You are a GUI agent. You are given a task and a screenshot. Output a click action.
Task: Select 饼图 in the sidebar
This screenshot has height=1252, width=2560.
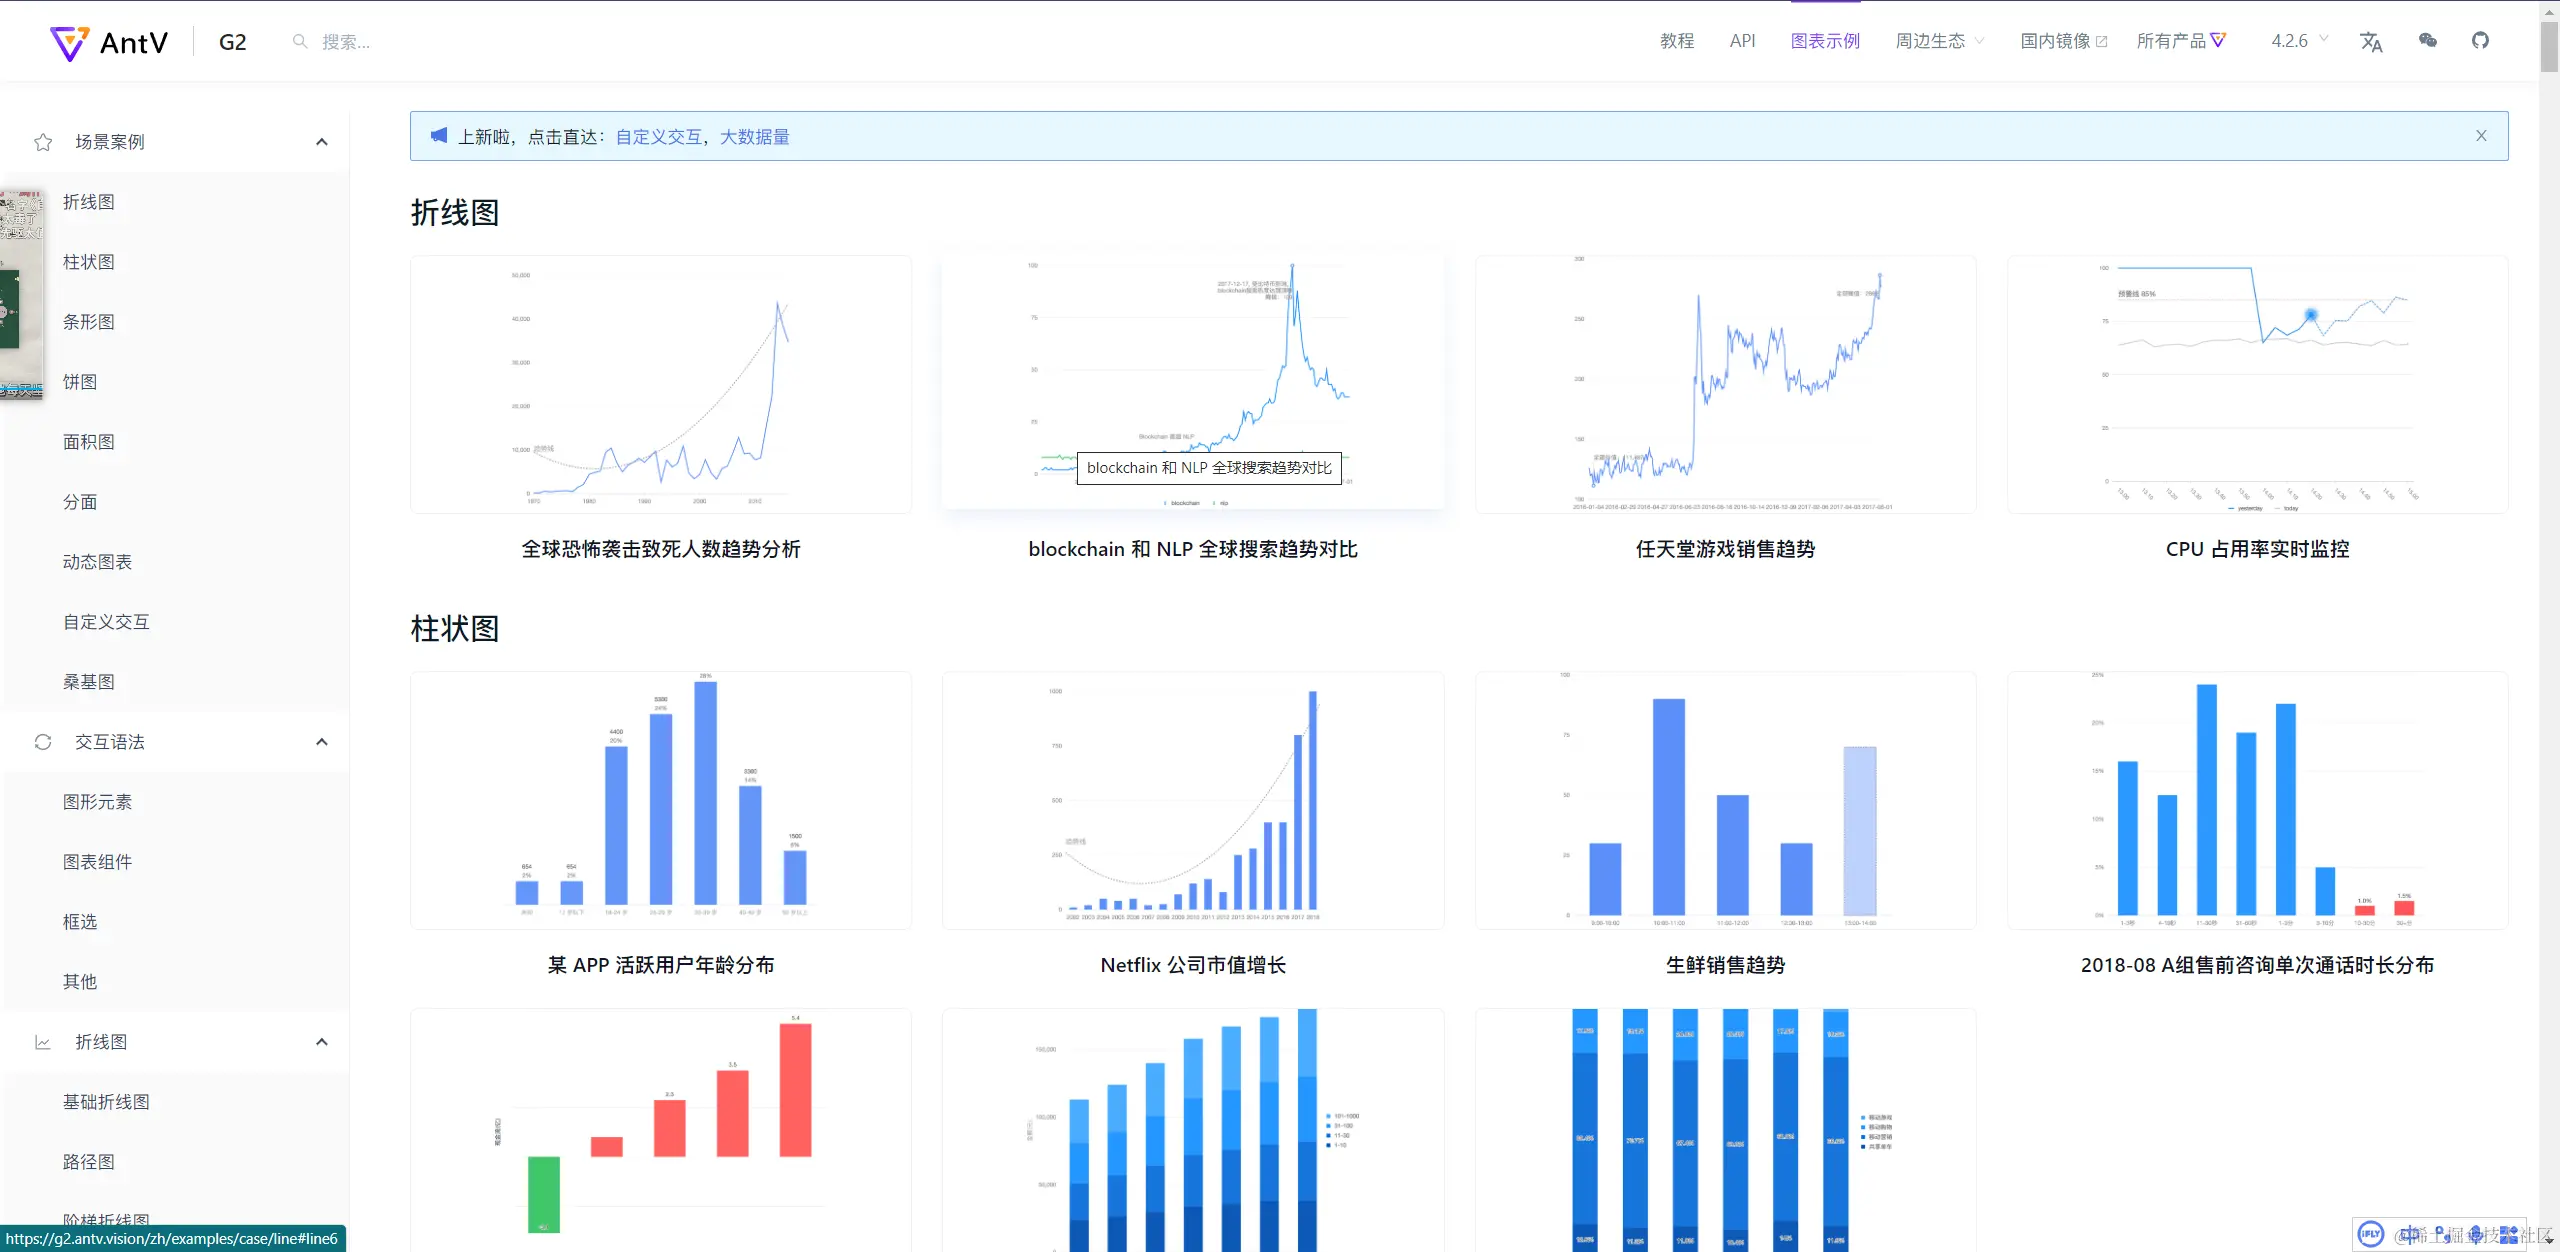[80, 382]
